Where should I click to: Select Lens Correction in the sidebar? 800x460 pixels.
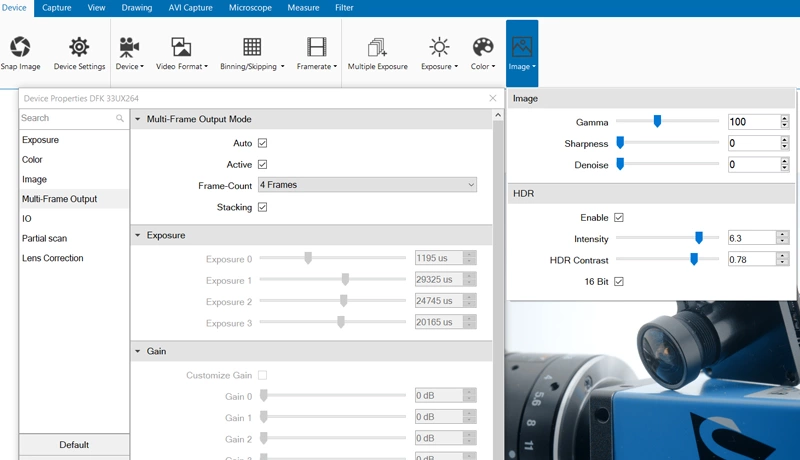pyautogui.click(x=53, y=258)
